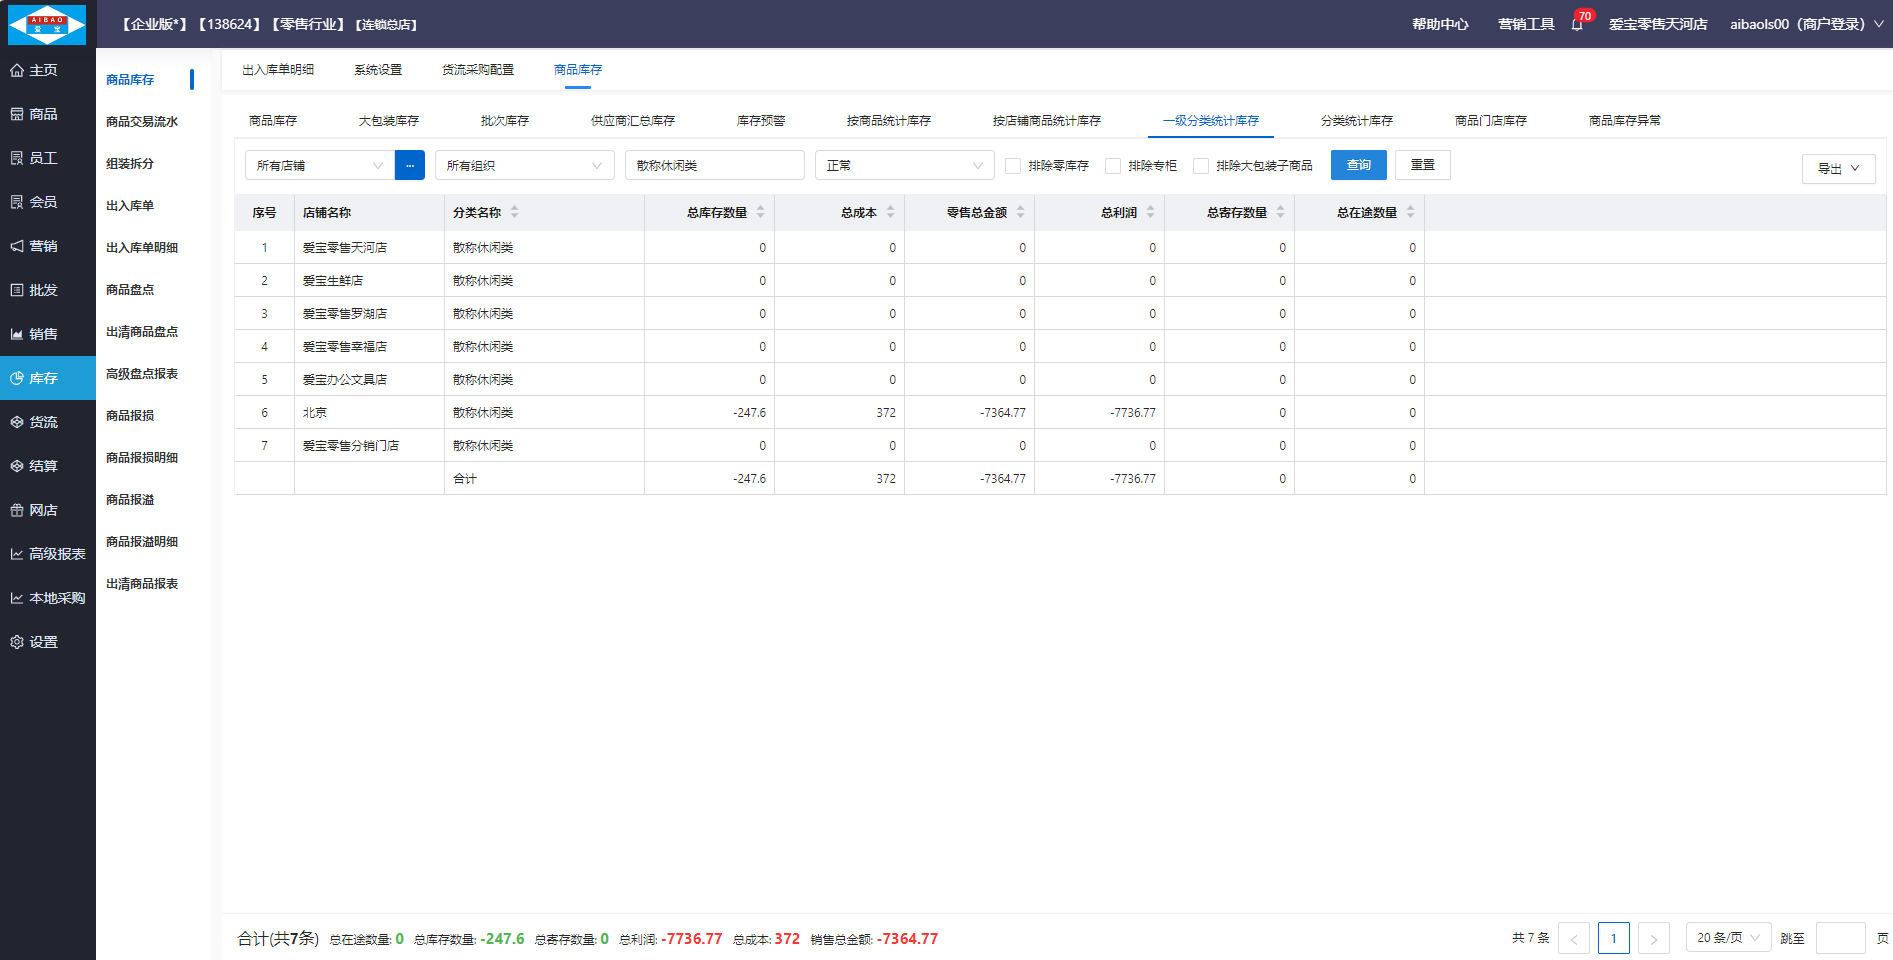The image size is (1893, 960).
Task: Open 销售 module in sidebar
Action: tap(48, 334)
